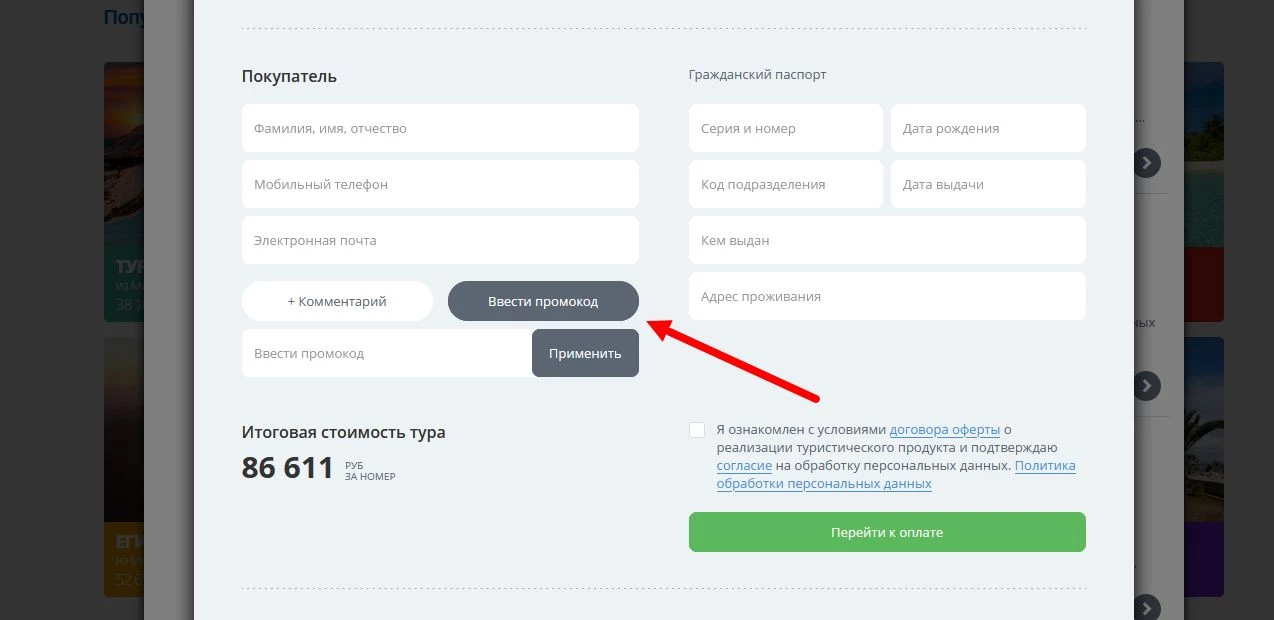Image resolution: width=1274 pixels, height=620 pixels.
Task: Click the 'Дата выдачи' date field
Action: click(988, 184)
